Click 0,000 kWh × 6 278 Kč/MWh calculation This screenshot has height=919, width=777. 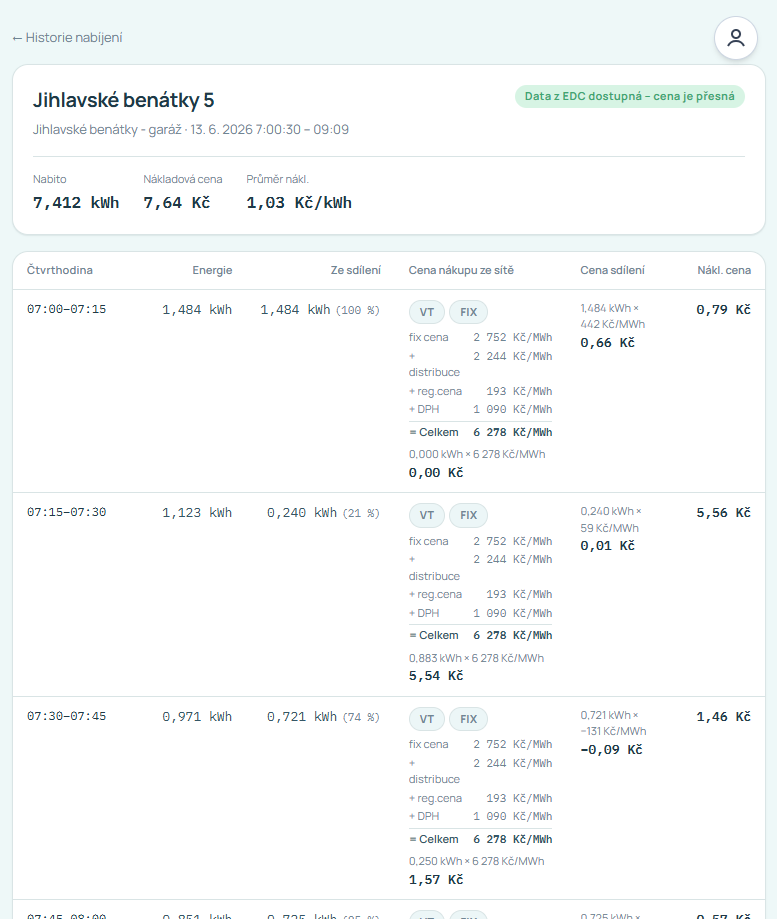pos(477,454)
